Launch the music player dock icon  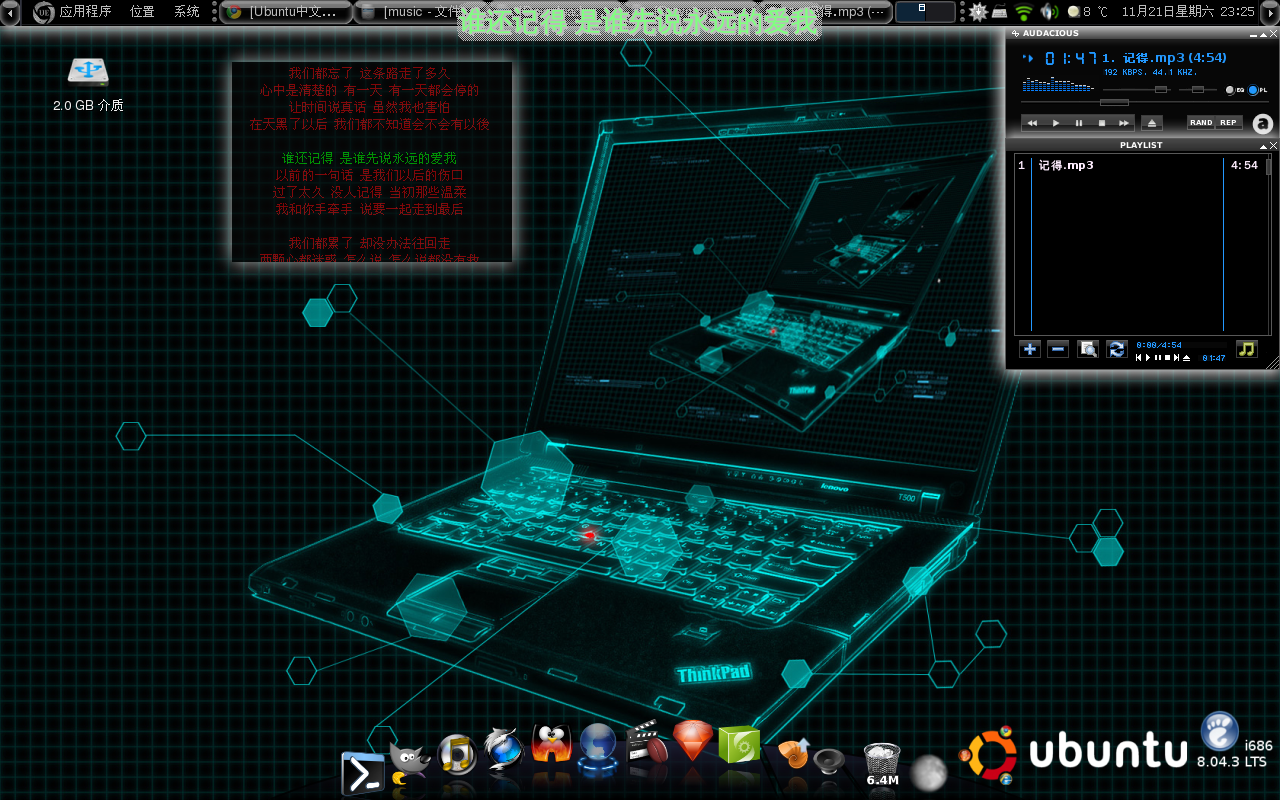pyautogui.click(x=456, y=755)
